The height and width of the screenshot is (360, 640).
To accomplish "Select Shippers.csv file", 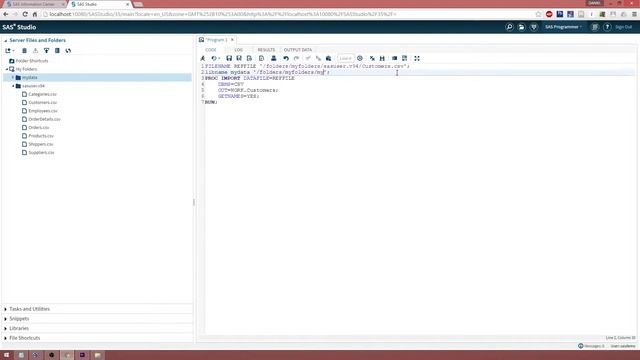I will [x=40, y=144].
